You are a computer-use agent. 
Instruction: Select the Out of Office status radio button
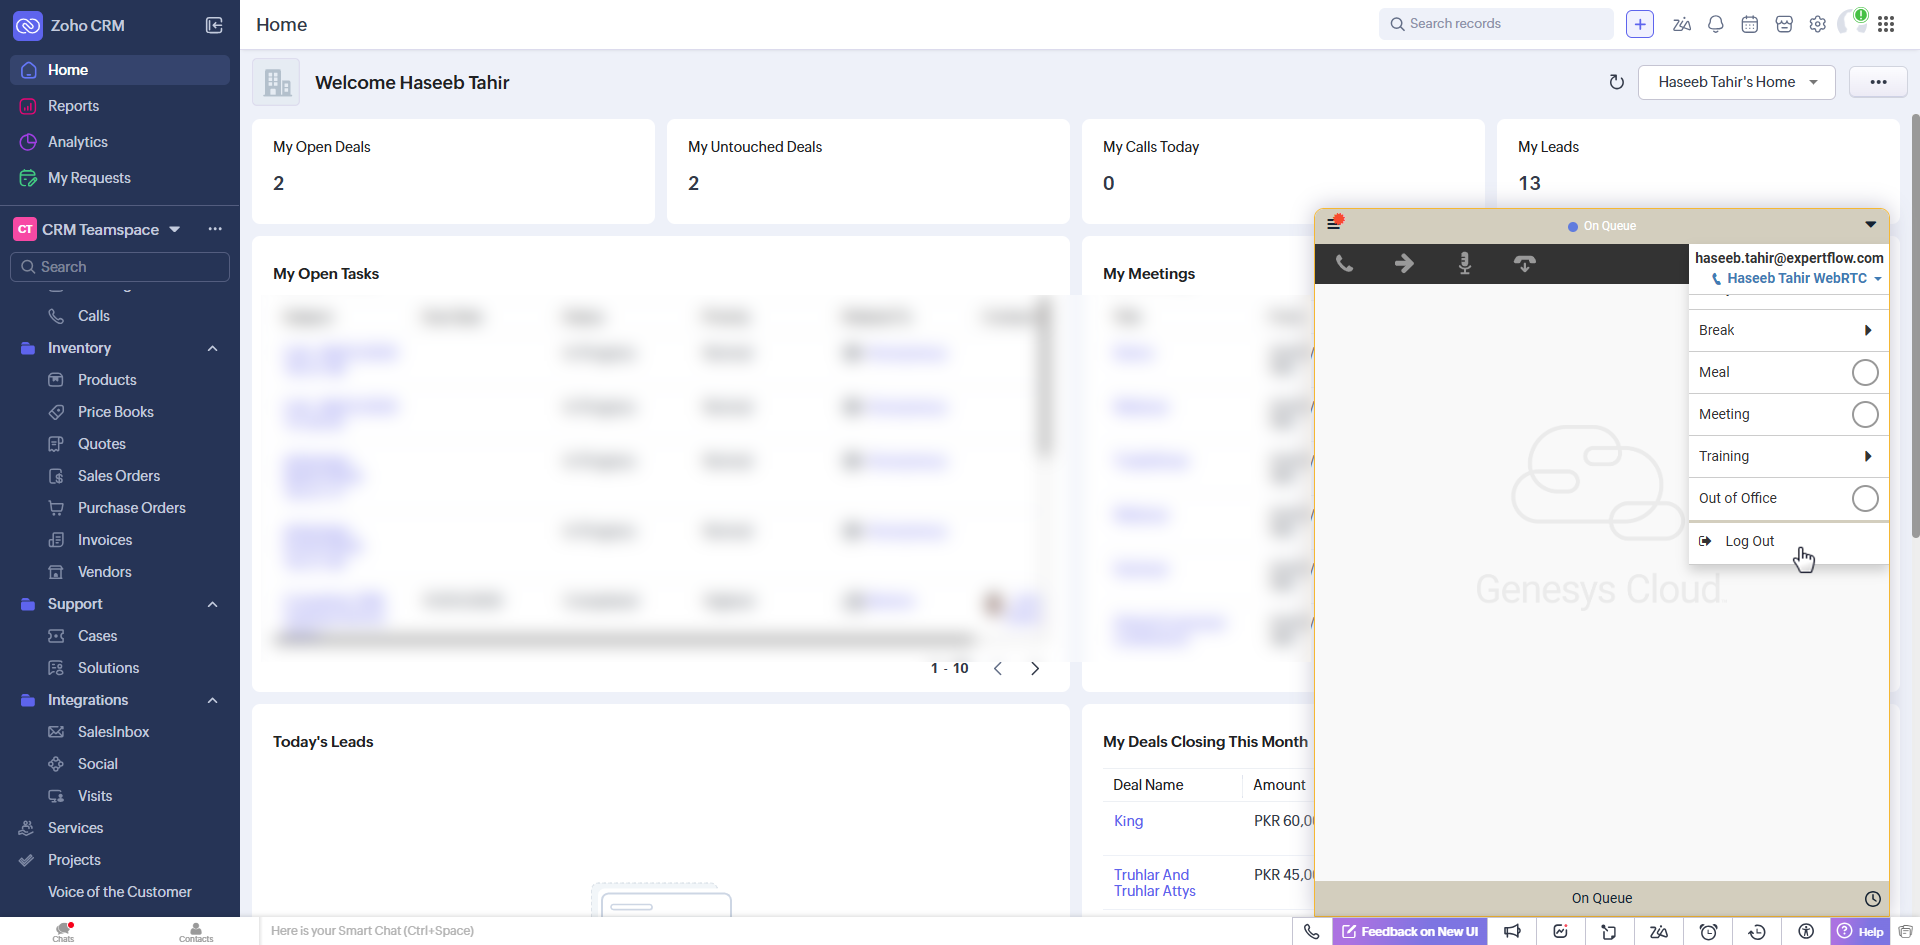[x=1864, y=499]
